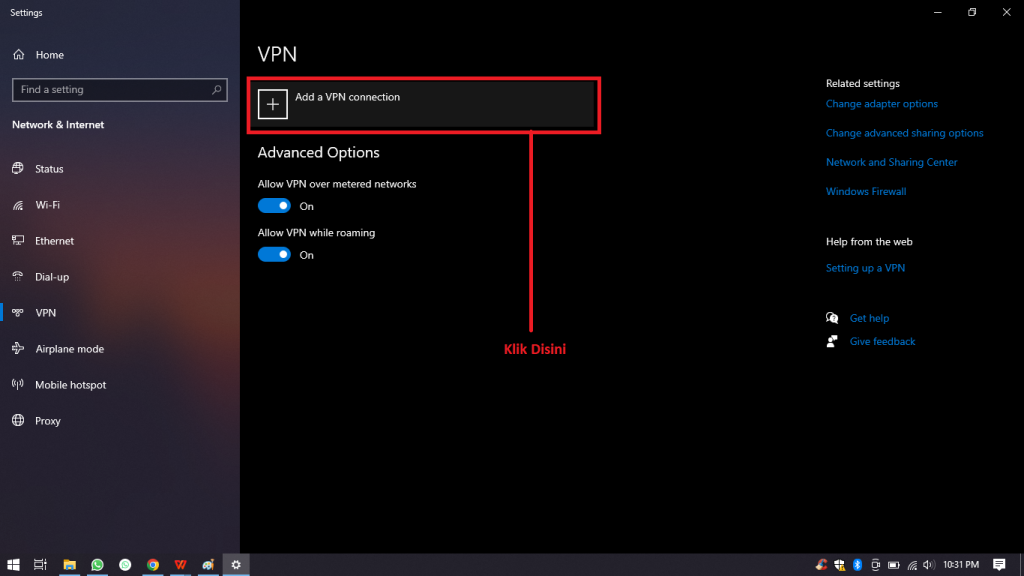The height and width of the screenshot is (576, 1024).
Task: Select the Proxy globe icon
Action: click(20, 420)
